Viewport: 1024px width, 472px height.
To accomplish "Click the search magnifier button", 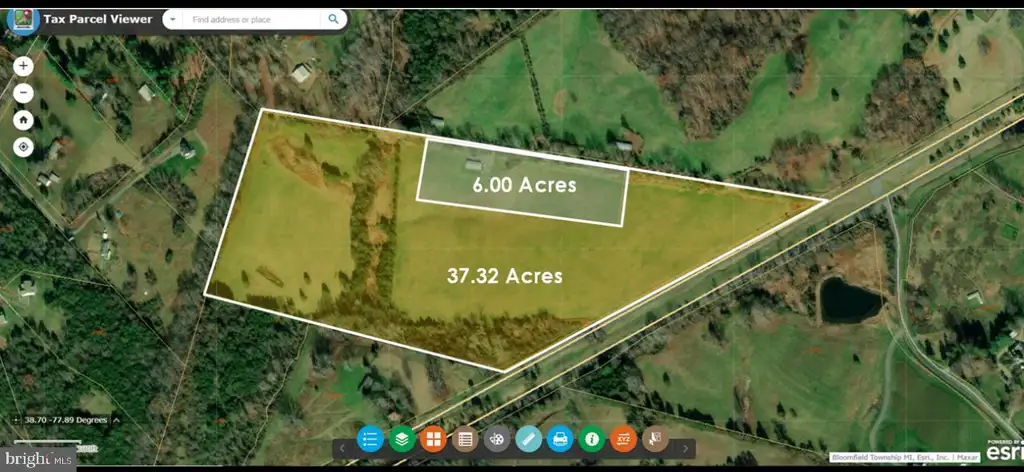I will (x=333, y=20).
